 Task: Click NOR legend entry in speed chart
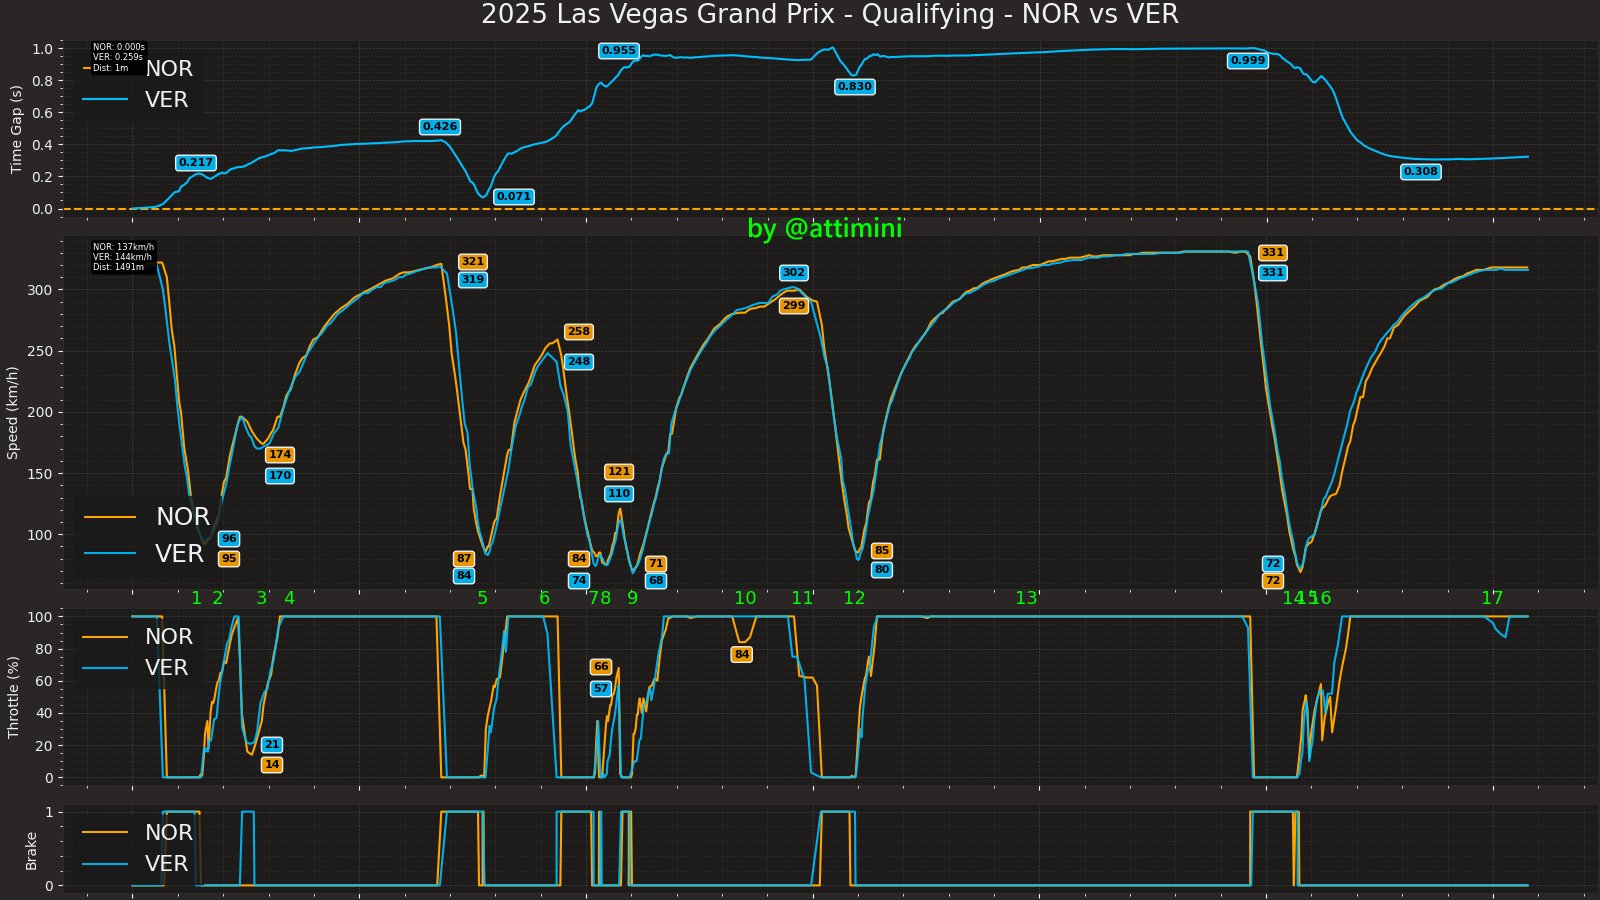147,517
